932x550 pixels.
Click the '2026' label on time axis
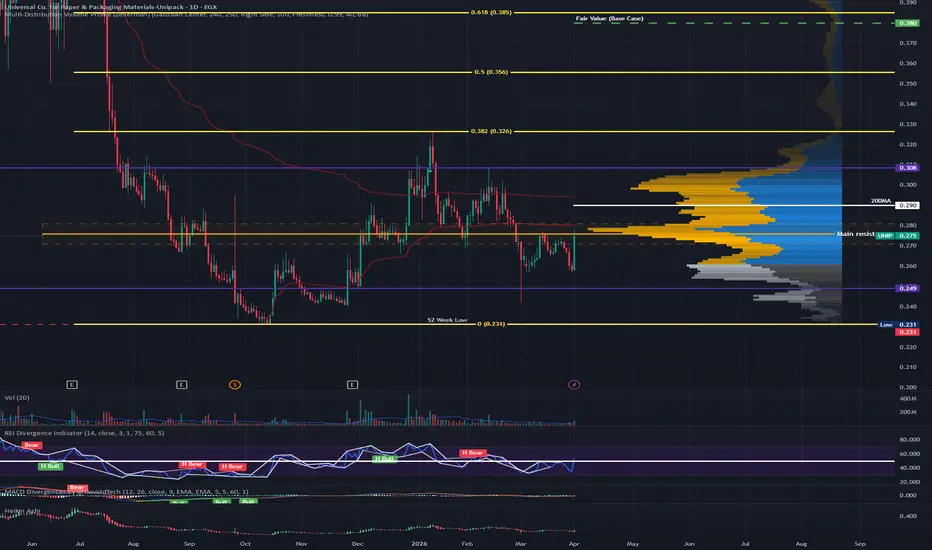click(x=419, y=543)
